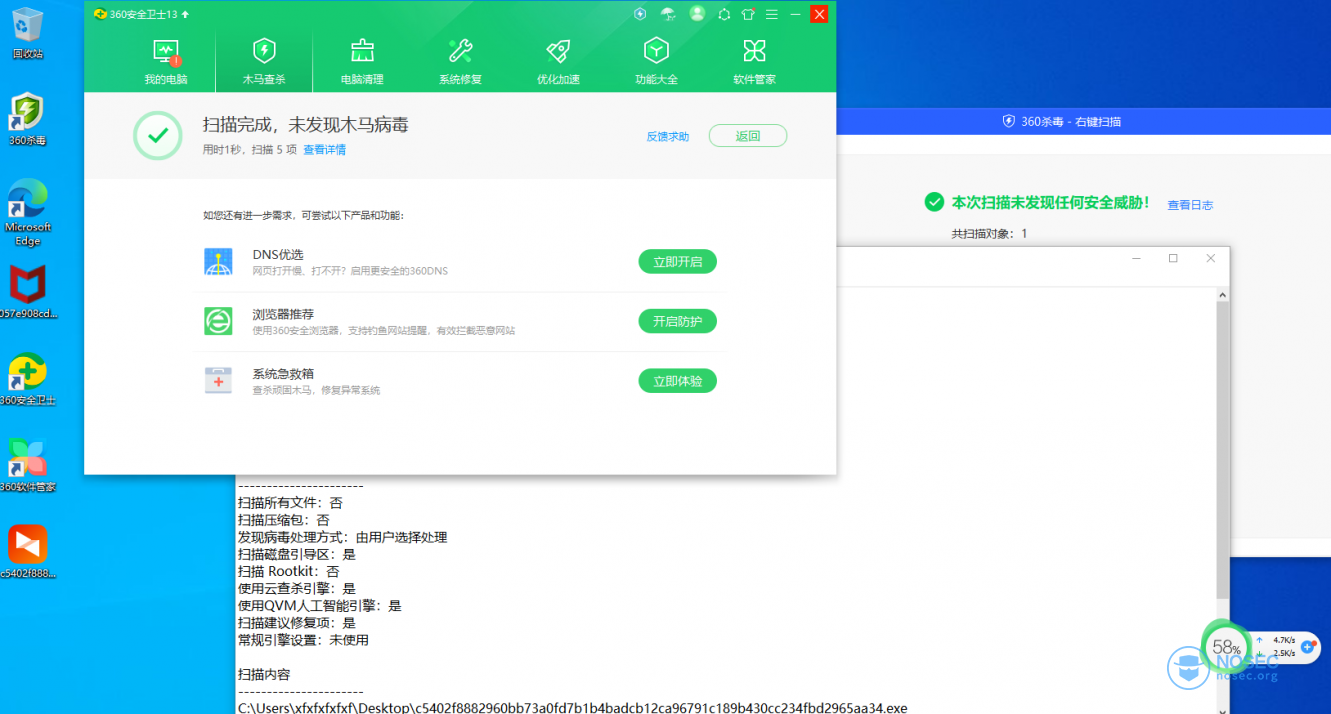1331x714 pixels.
Task: Click the green checkmark scan result icon
Action: 158,136
